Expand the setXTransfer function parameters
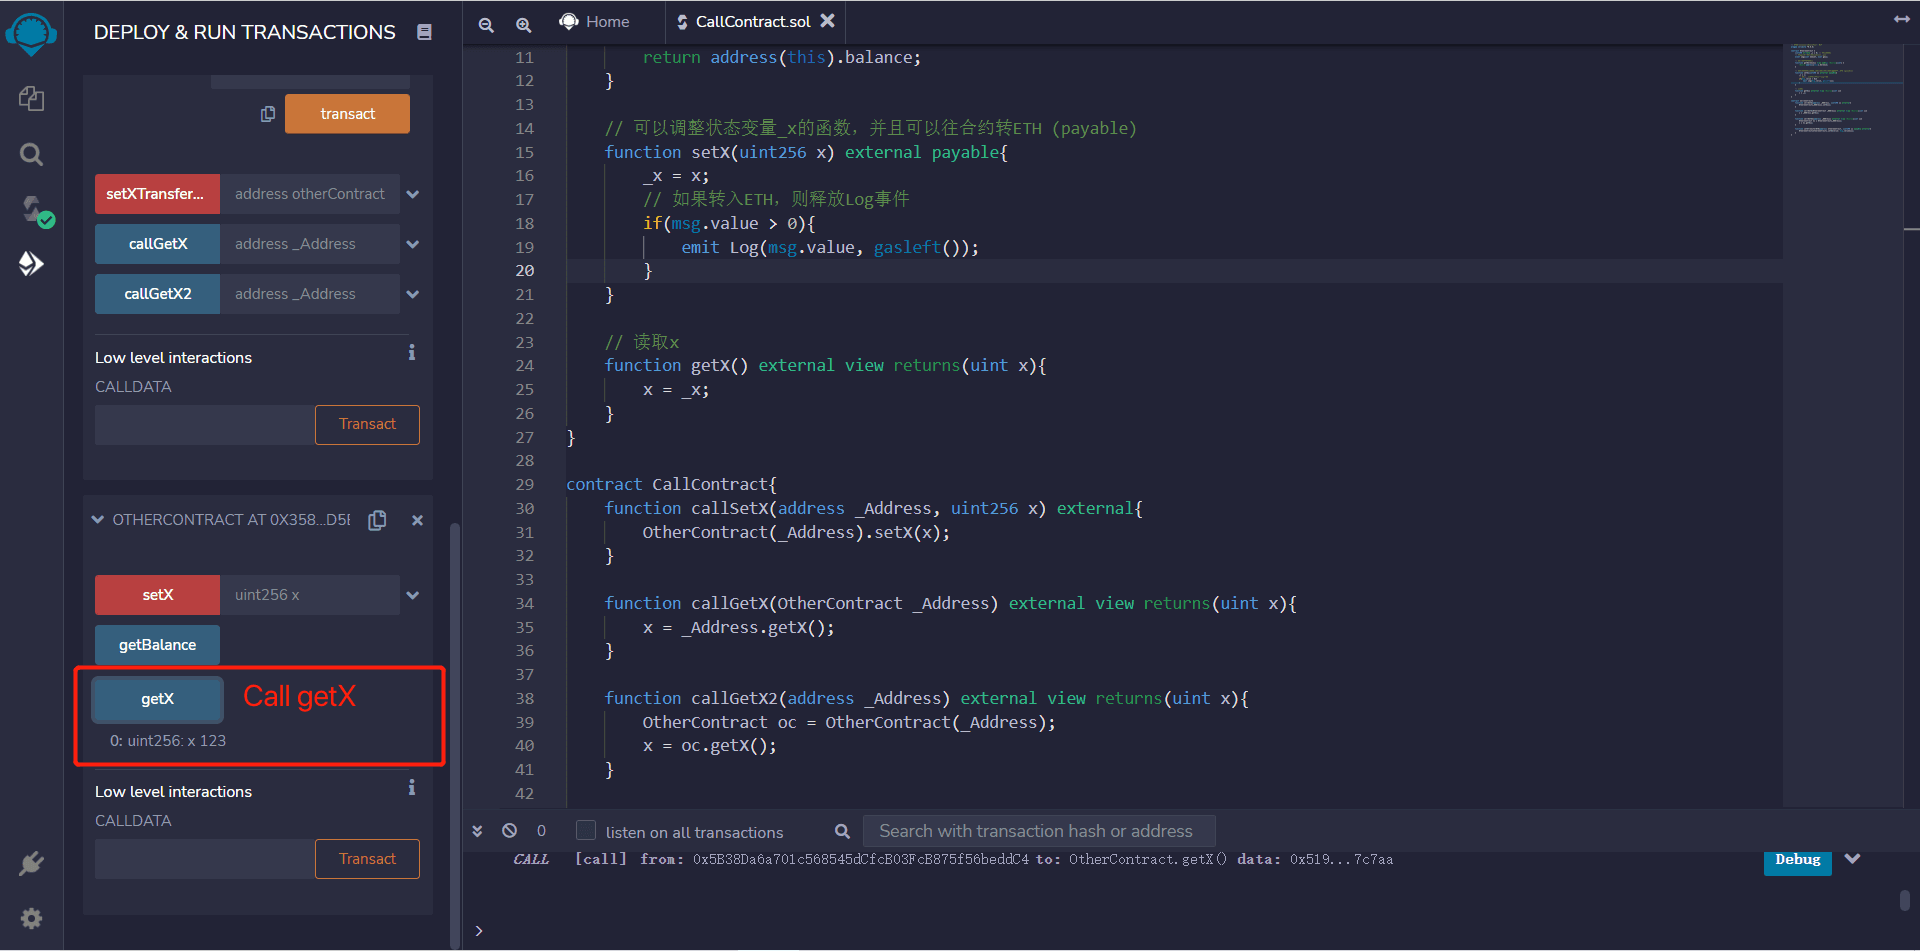This screenshot has width=1920, height=951. tap(413, 194)
